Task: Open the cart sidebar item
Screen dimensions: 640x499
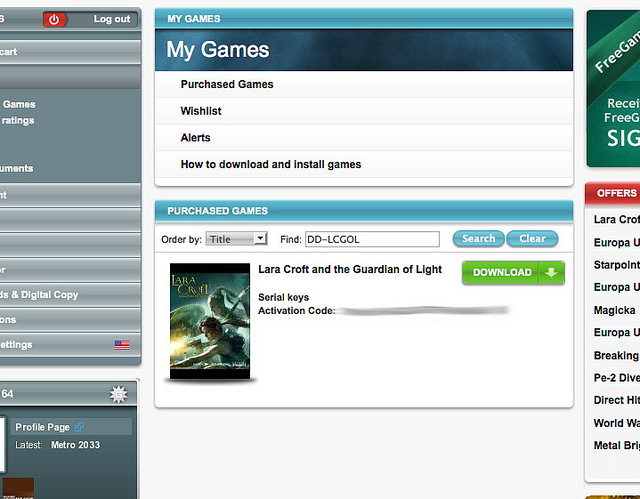Action: coord(69,52)
